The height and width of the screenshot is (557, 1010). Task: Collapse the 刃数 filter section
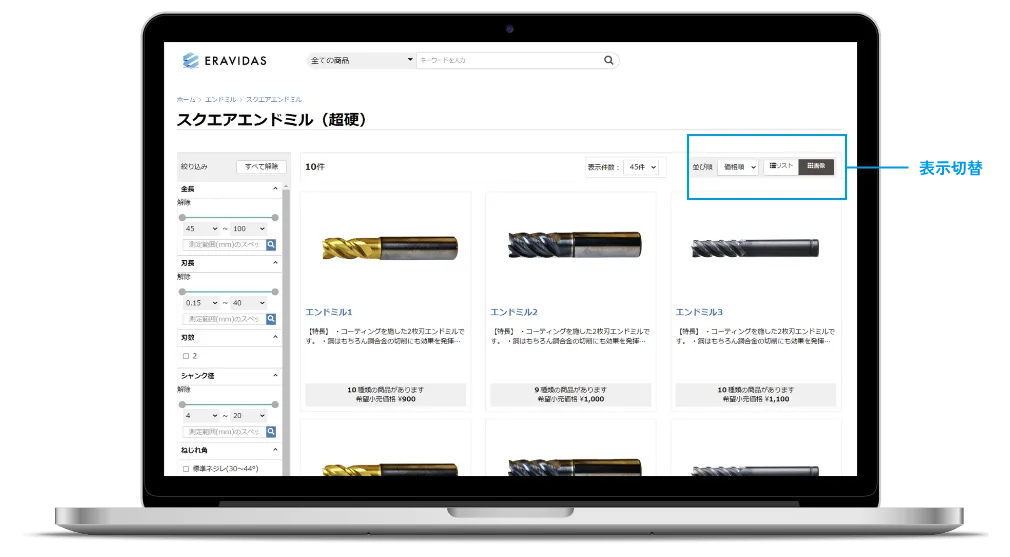tap(275, 337)
